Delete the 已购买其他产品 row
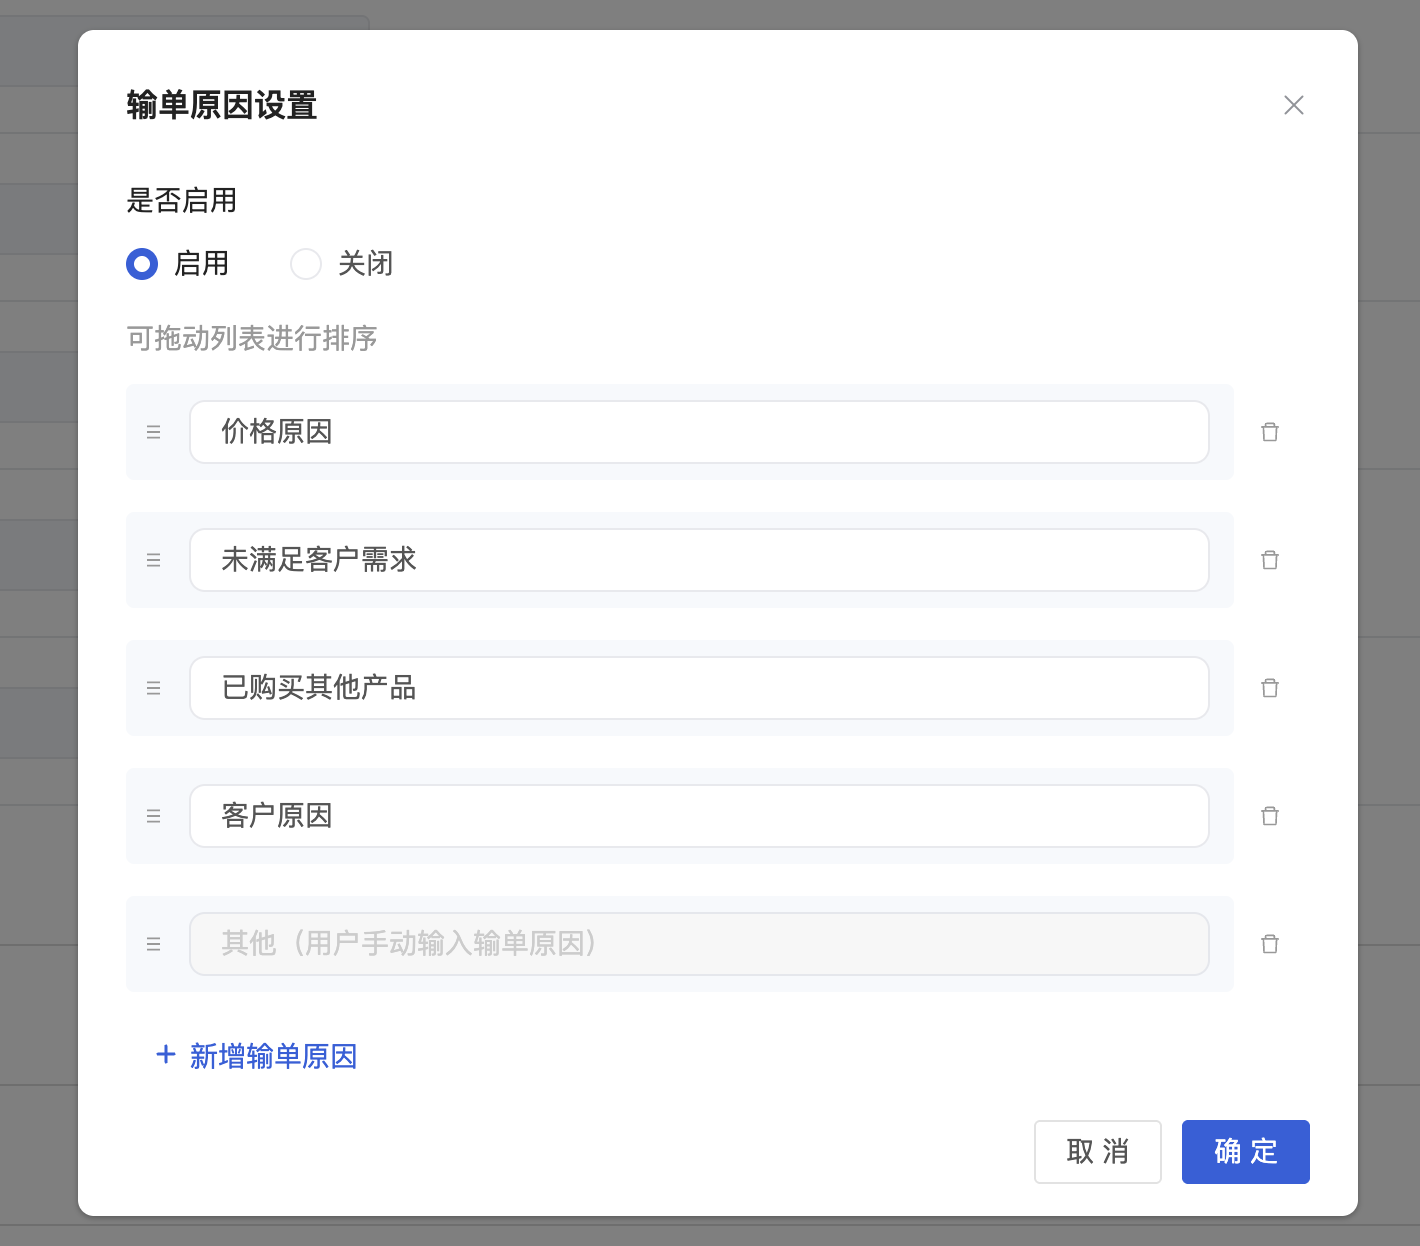 [x=1270, y=688]
